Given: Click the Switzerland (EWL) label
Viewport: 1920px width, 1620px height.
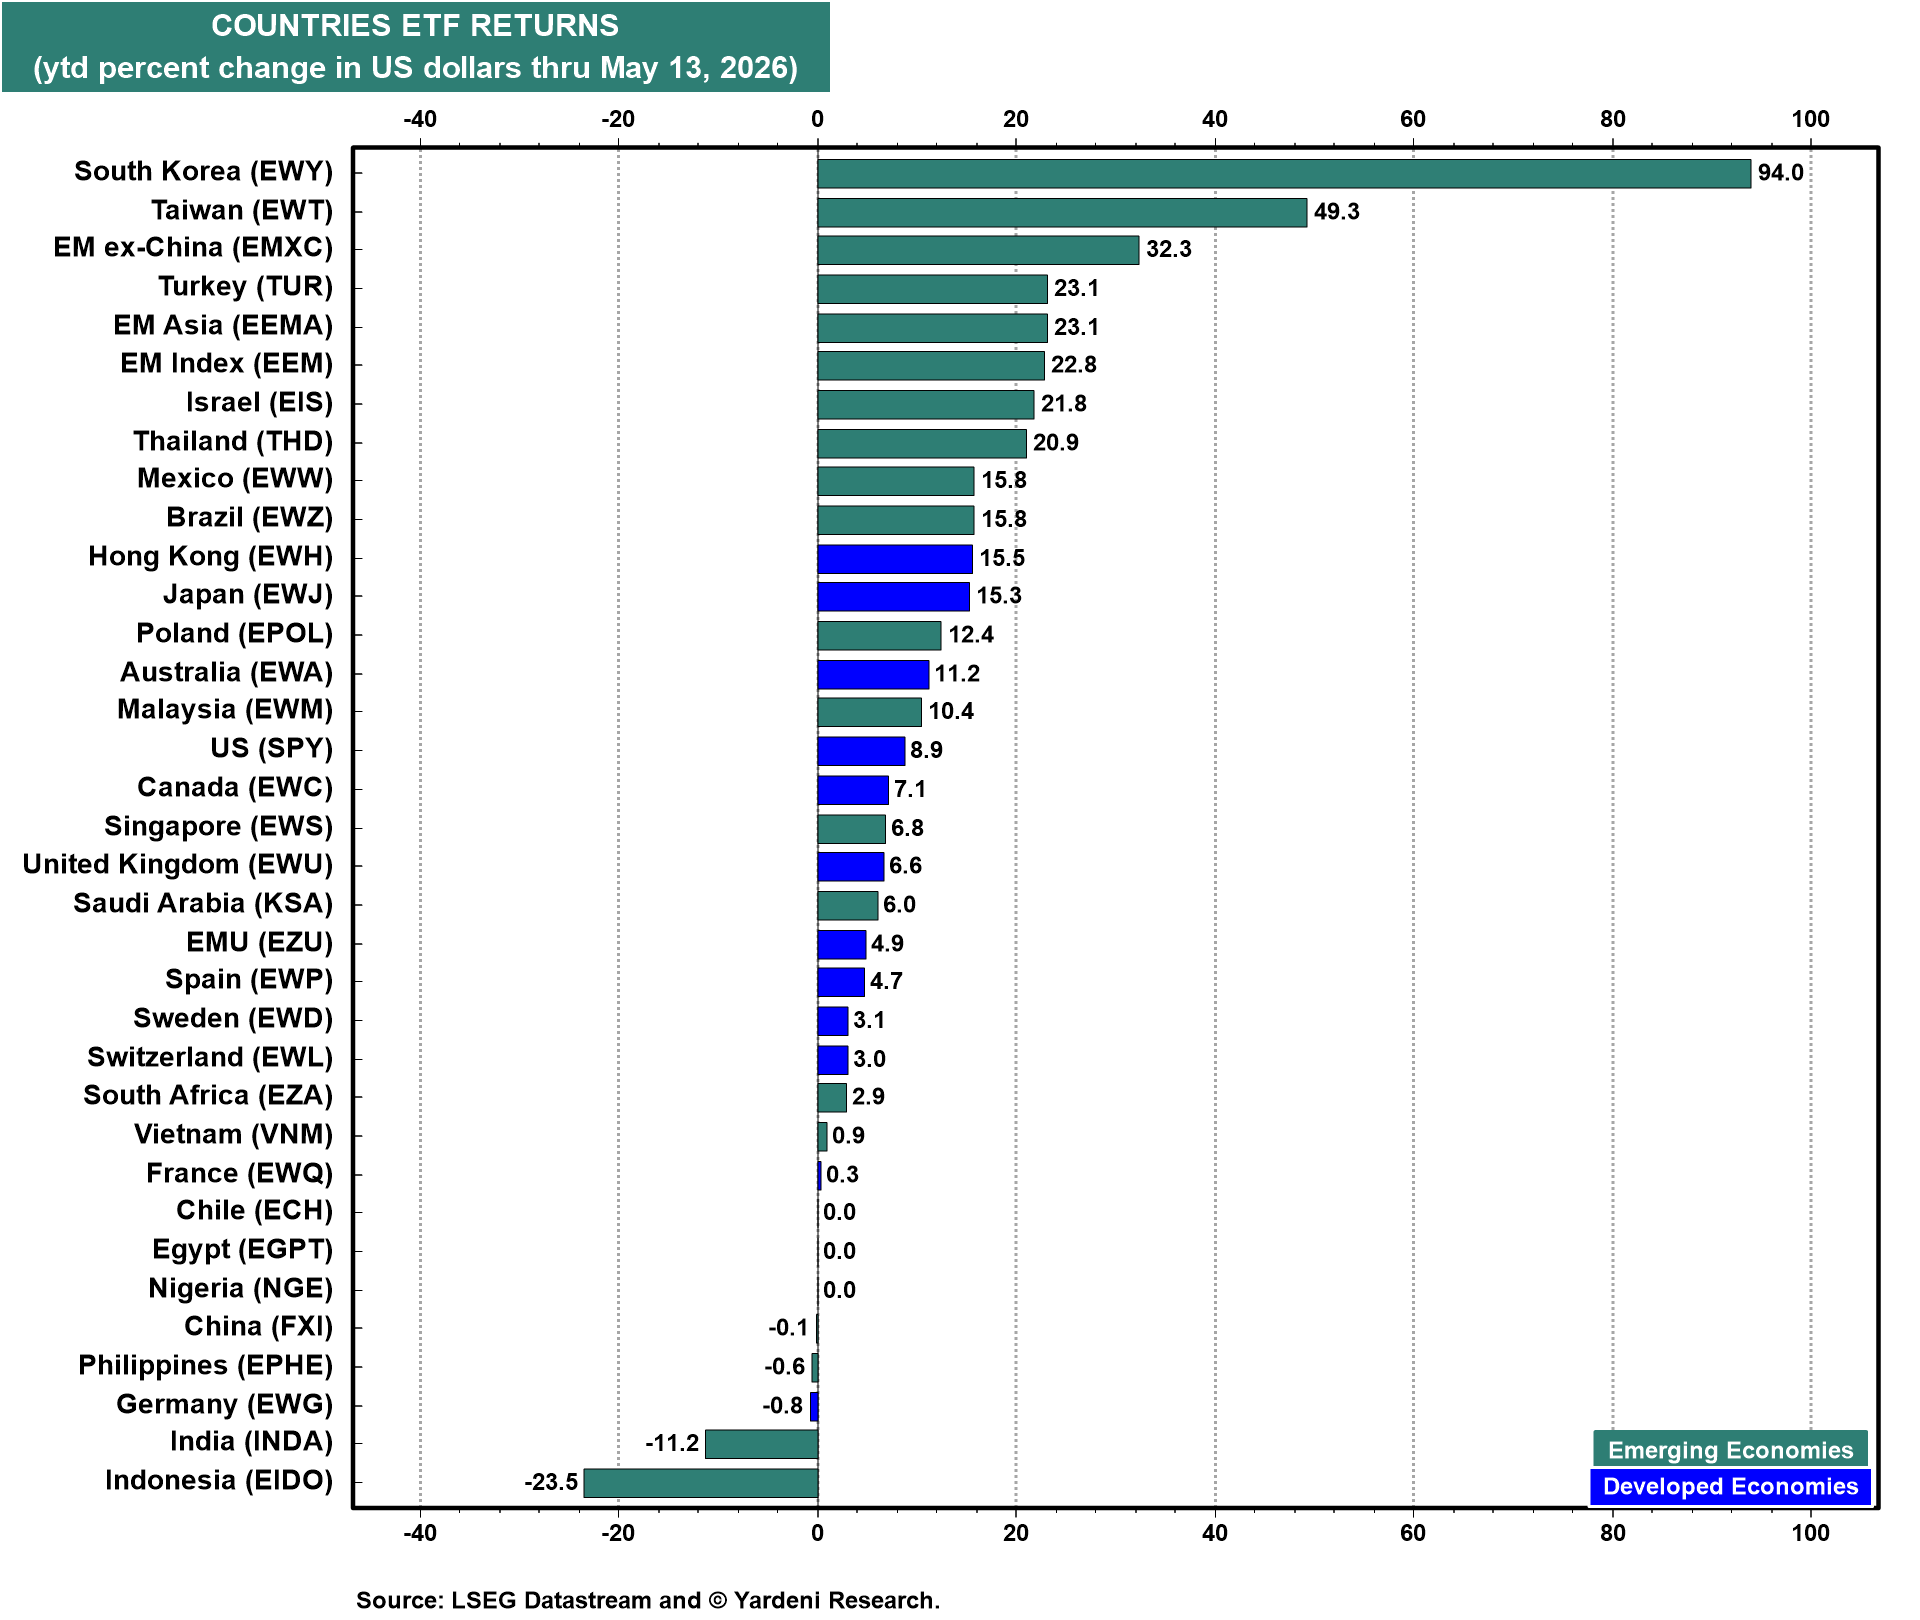Looking at the screenshot, I should tap(210, 1058).
